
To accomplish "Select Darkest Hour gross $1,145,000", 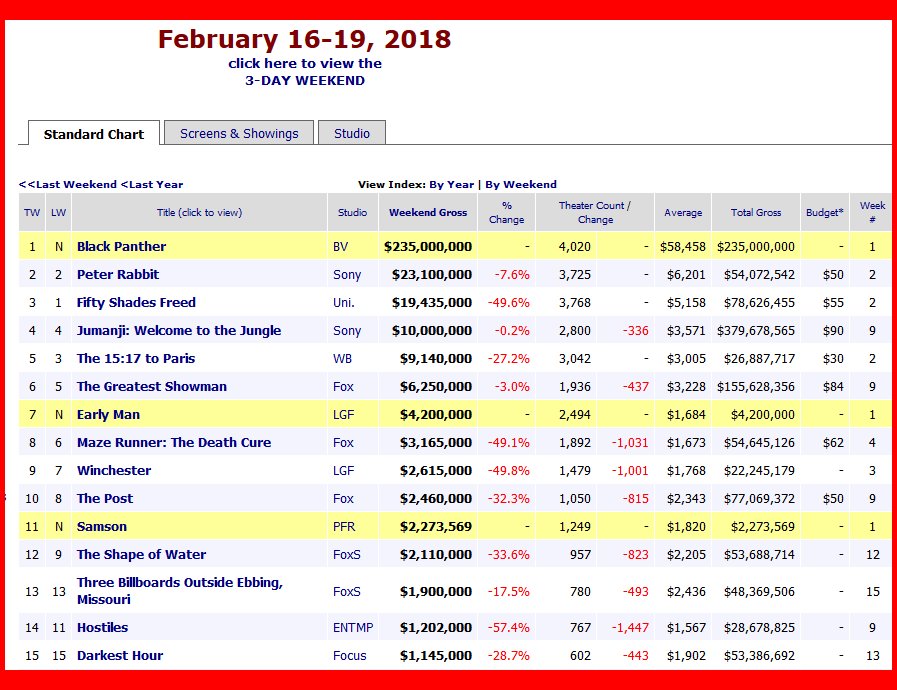I will 435,656.
